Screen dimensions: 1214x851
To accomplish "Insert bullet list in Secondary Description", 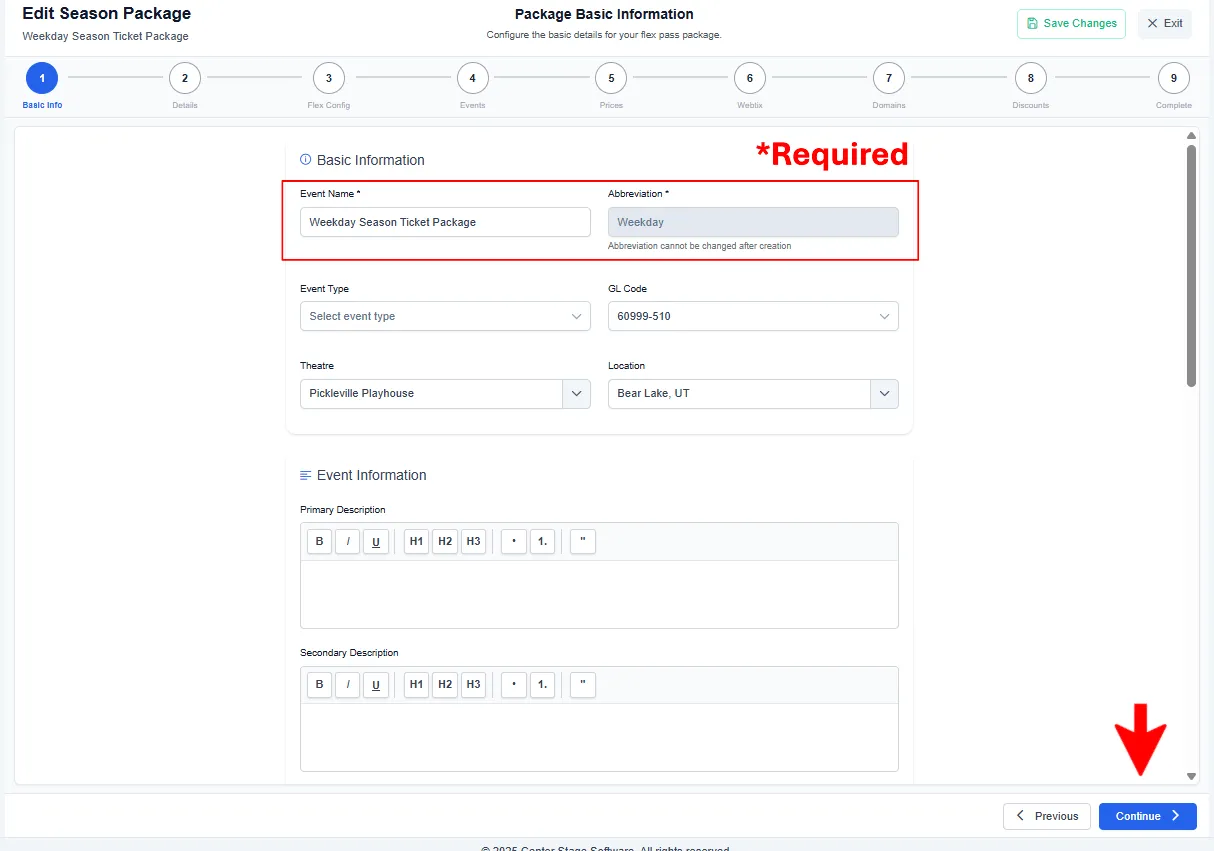I will [x=514, y=685].
